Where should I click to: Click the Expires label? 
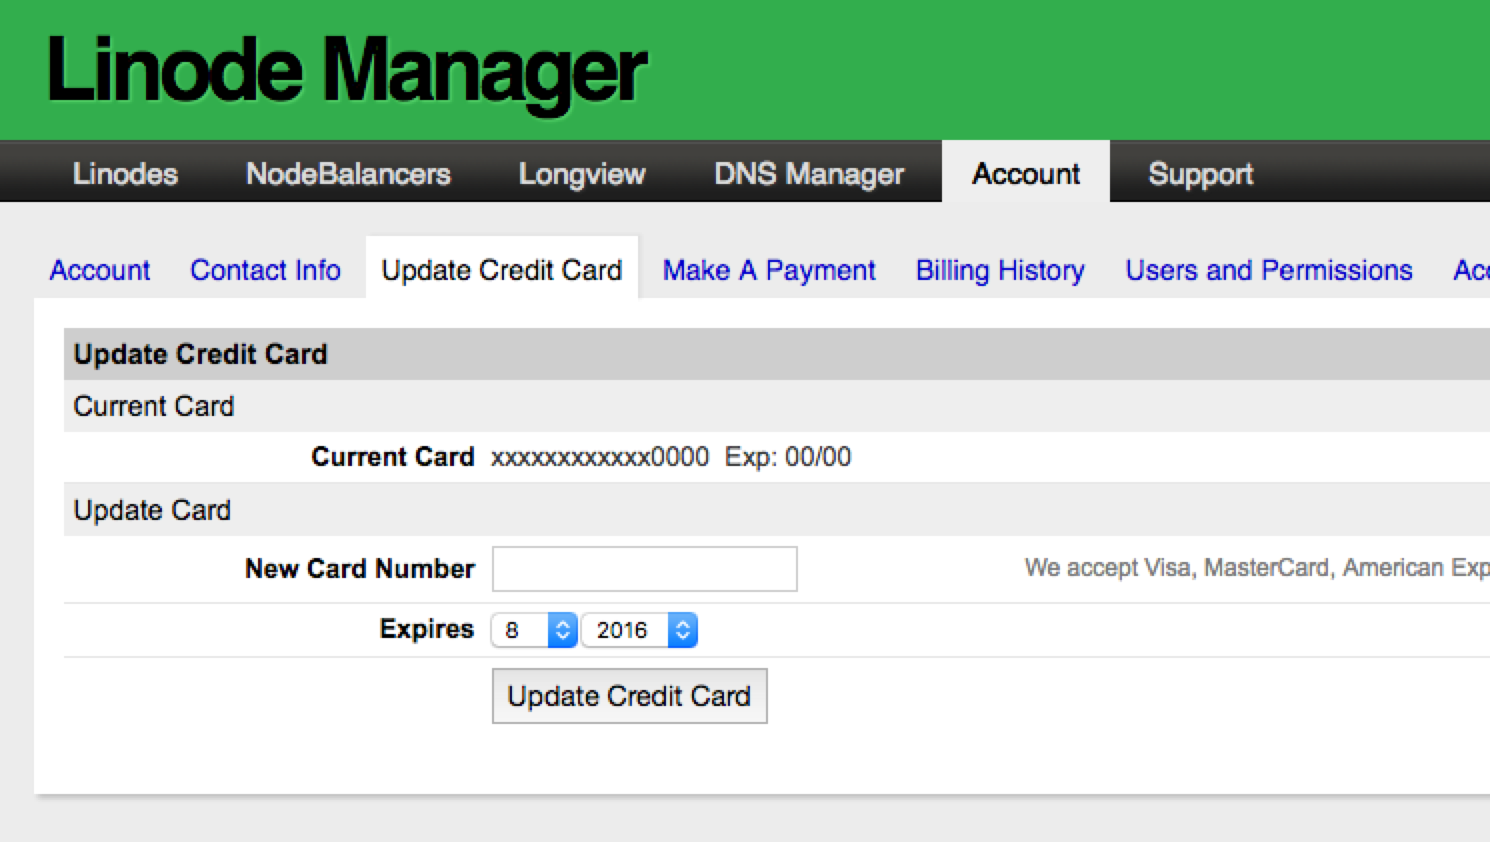426,629
